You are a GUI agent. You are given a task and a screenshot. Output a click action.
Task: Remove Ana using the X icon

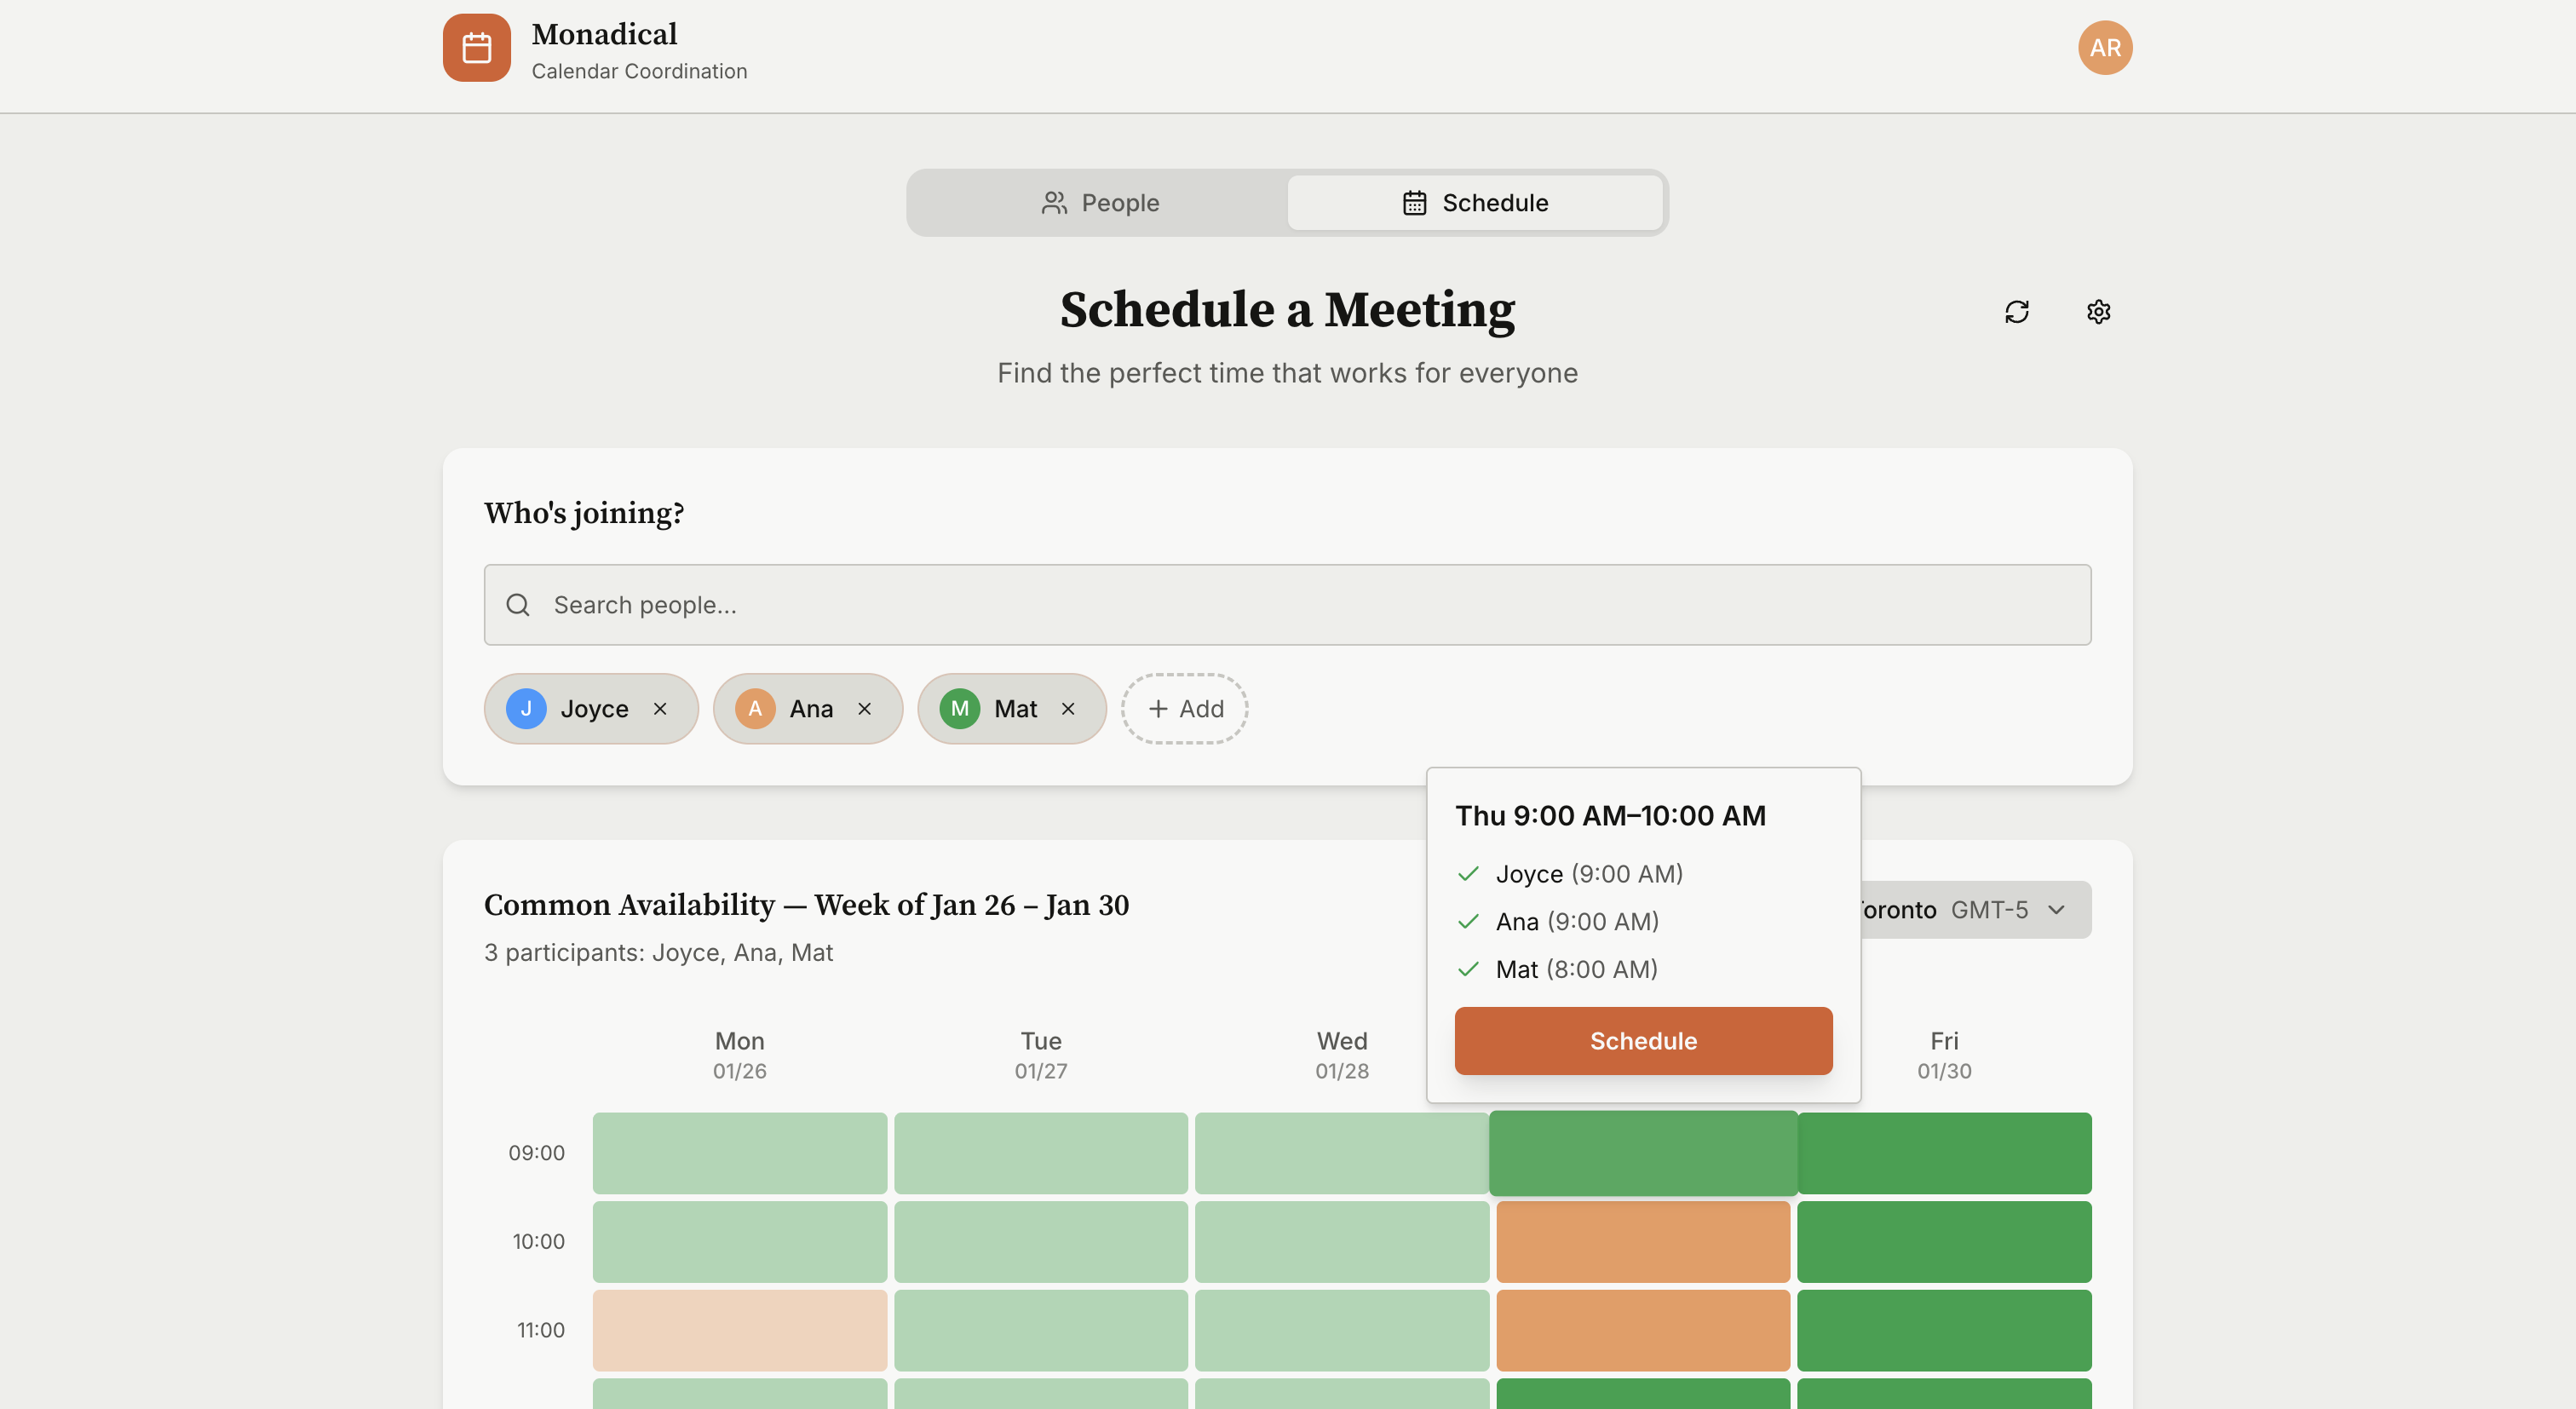click(x=864, y=709)
